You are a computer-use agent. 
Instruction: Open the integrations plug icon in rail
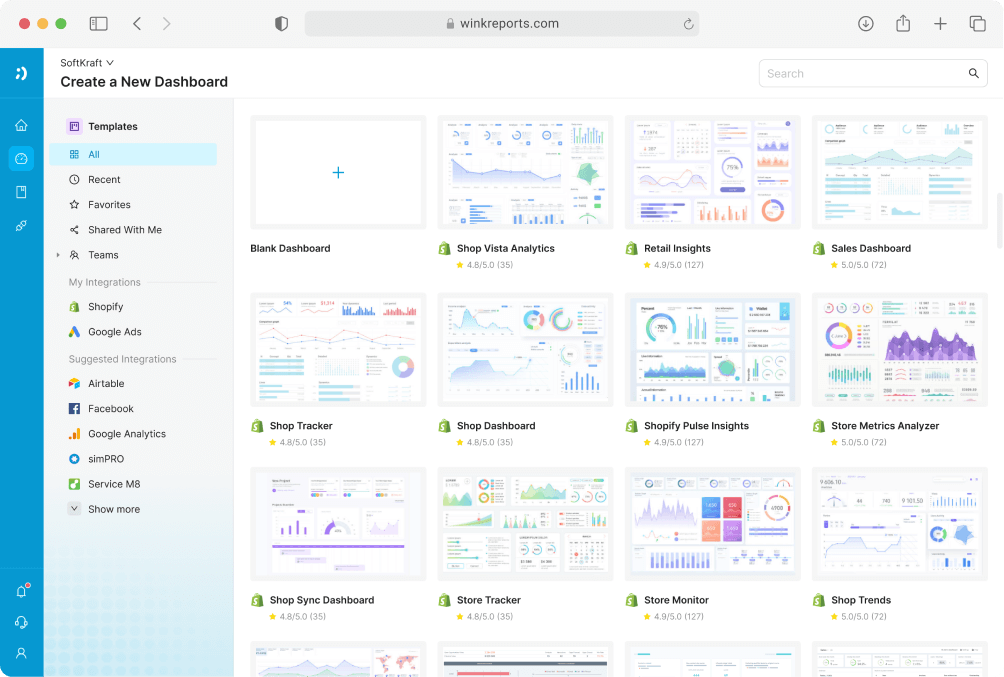[21, 225]
